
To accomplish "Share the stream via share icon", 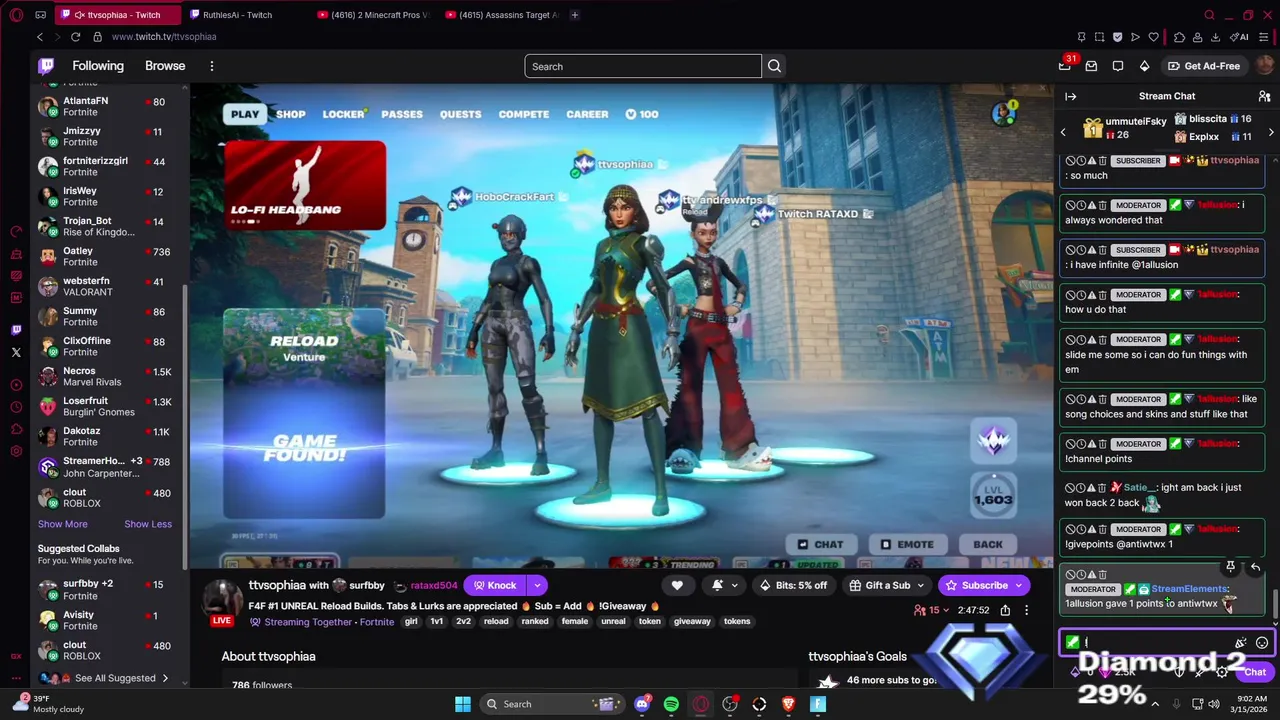I will click(1005, 610).
